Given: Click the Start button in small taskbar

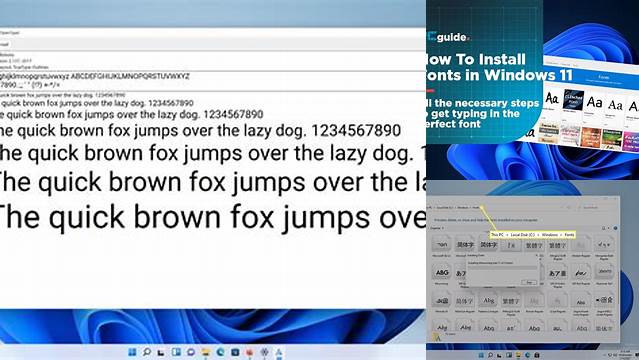Looking at the screenshot, I should coord(481,356).
